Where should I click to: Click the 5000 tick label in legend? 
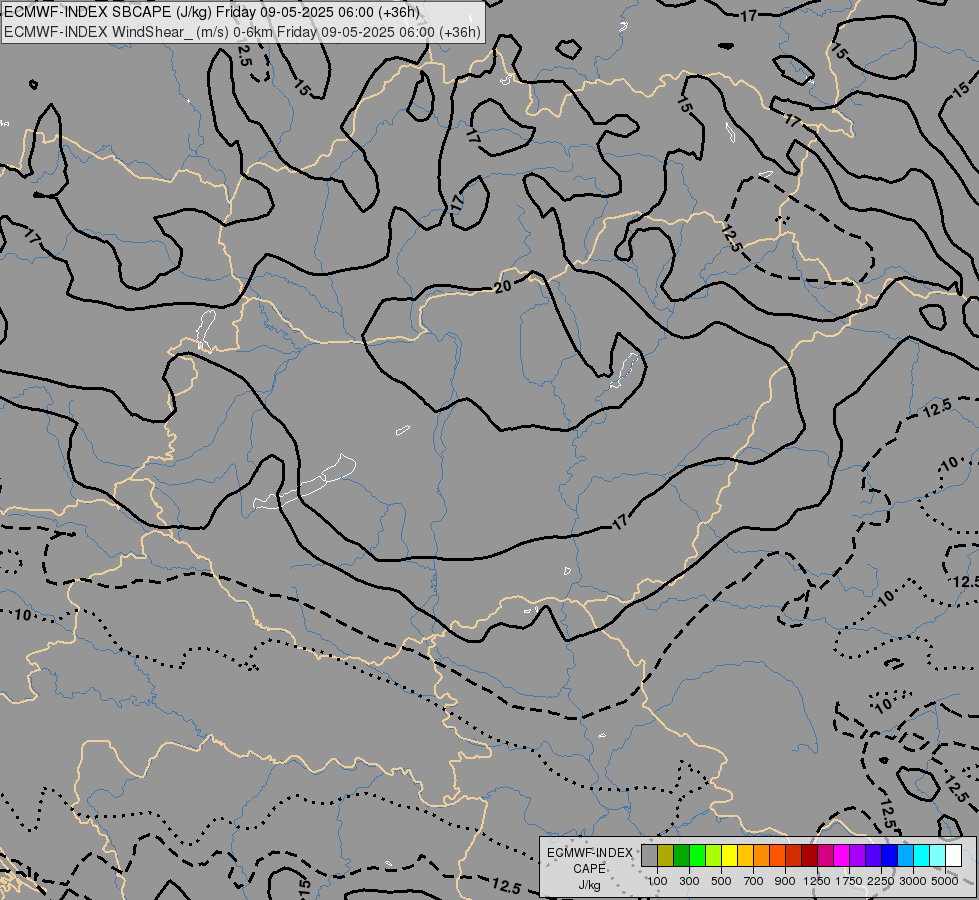point(945,881)
